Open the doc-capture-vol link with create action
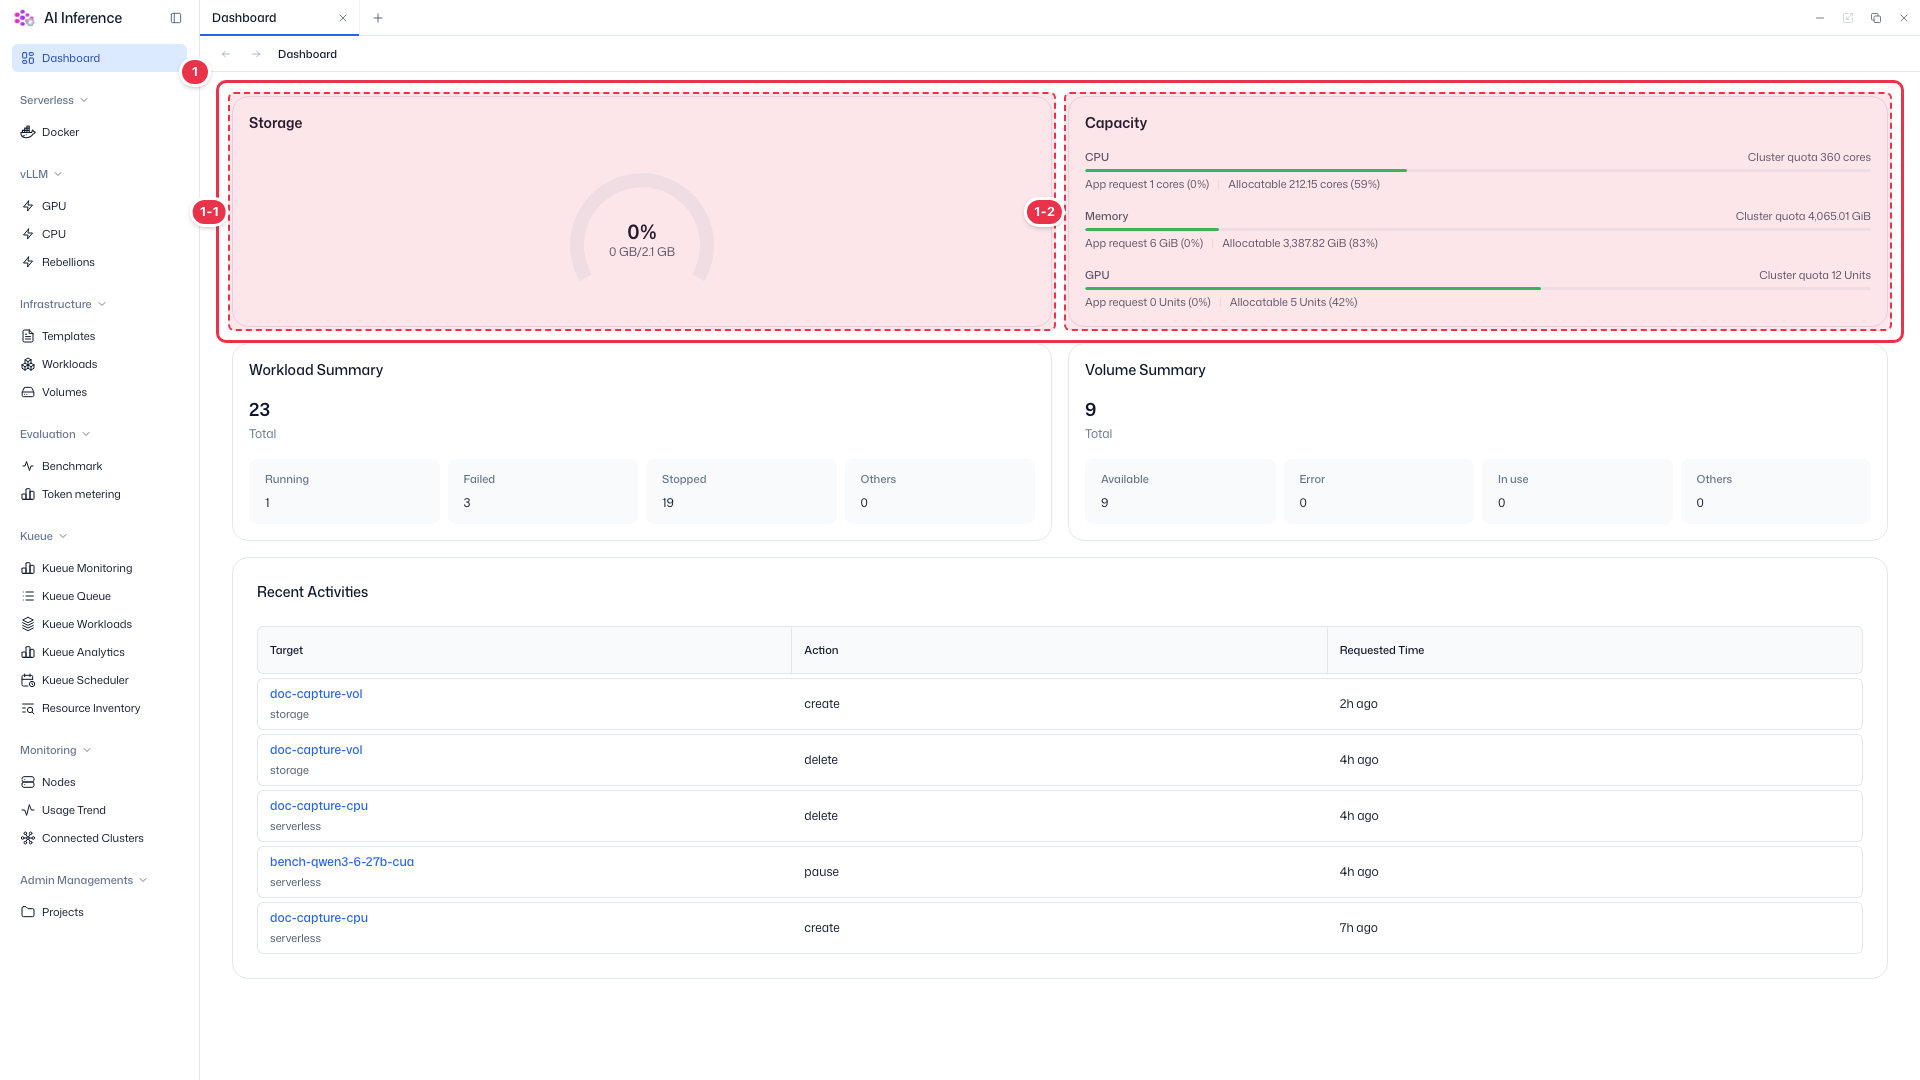The height and width of the screenshot is (1080, 1920). pyautogui.click(x=316, y=694)
